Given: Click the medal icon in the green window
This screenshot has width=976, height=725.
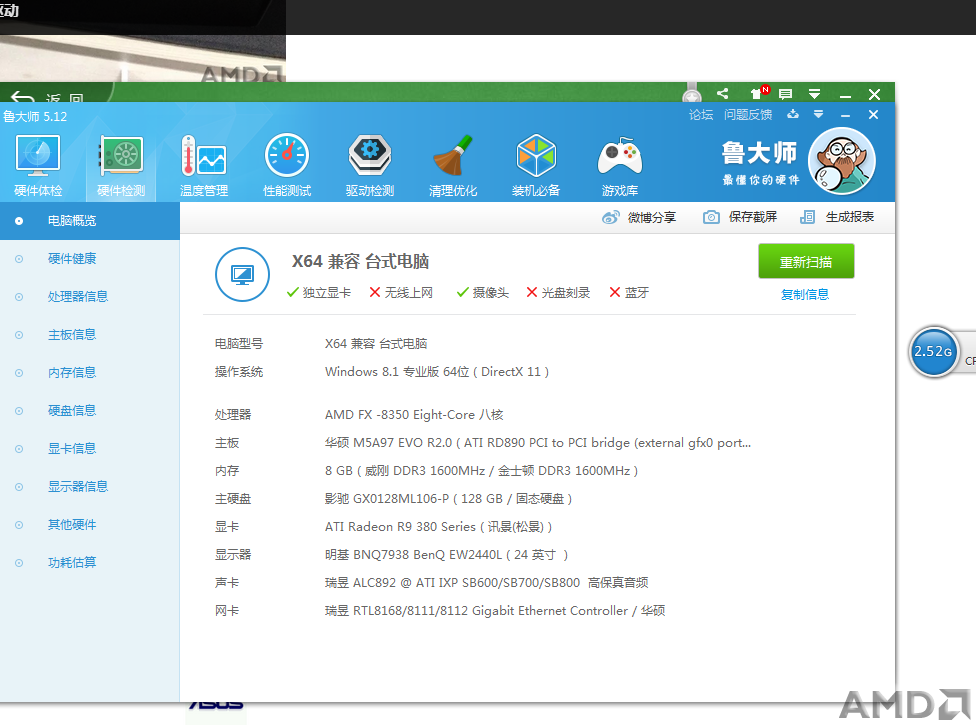Looking at the screenshot, I should tap(692, 93).
